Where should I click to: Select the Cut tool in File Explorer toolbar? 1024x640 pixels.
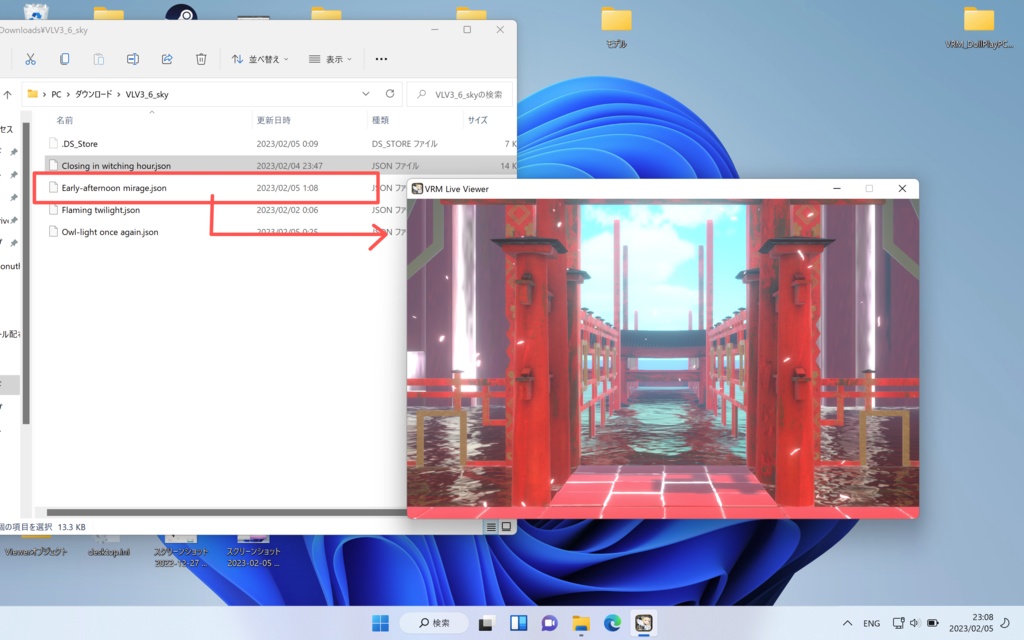point(31,59)
